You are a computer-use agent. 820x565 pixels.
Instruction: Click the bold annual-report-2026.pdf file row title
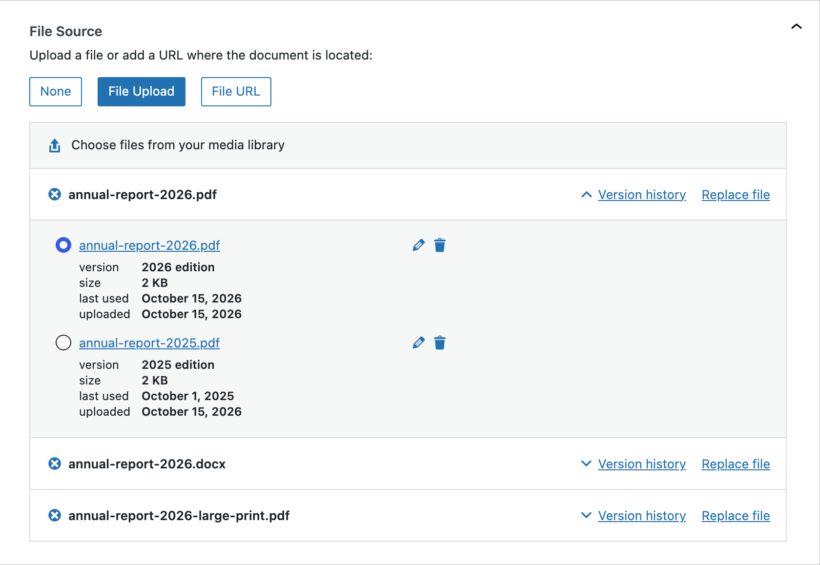[x=142, y=195]
